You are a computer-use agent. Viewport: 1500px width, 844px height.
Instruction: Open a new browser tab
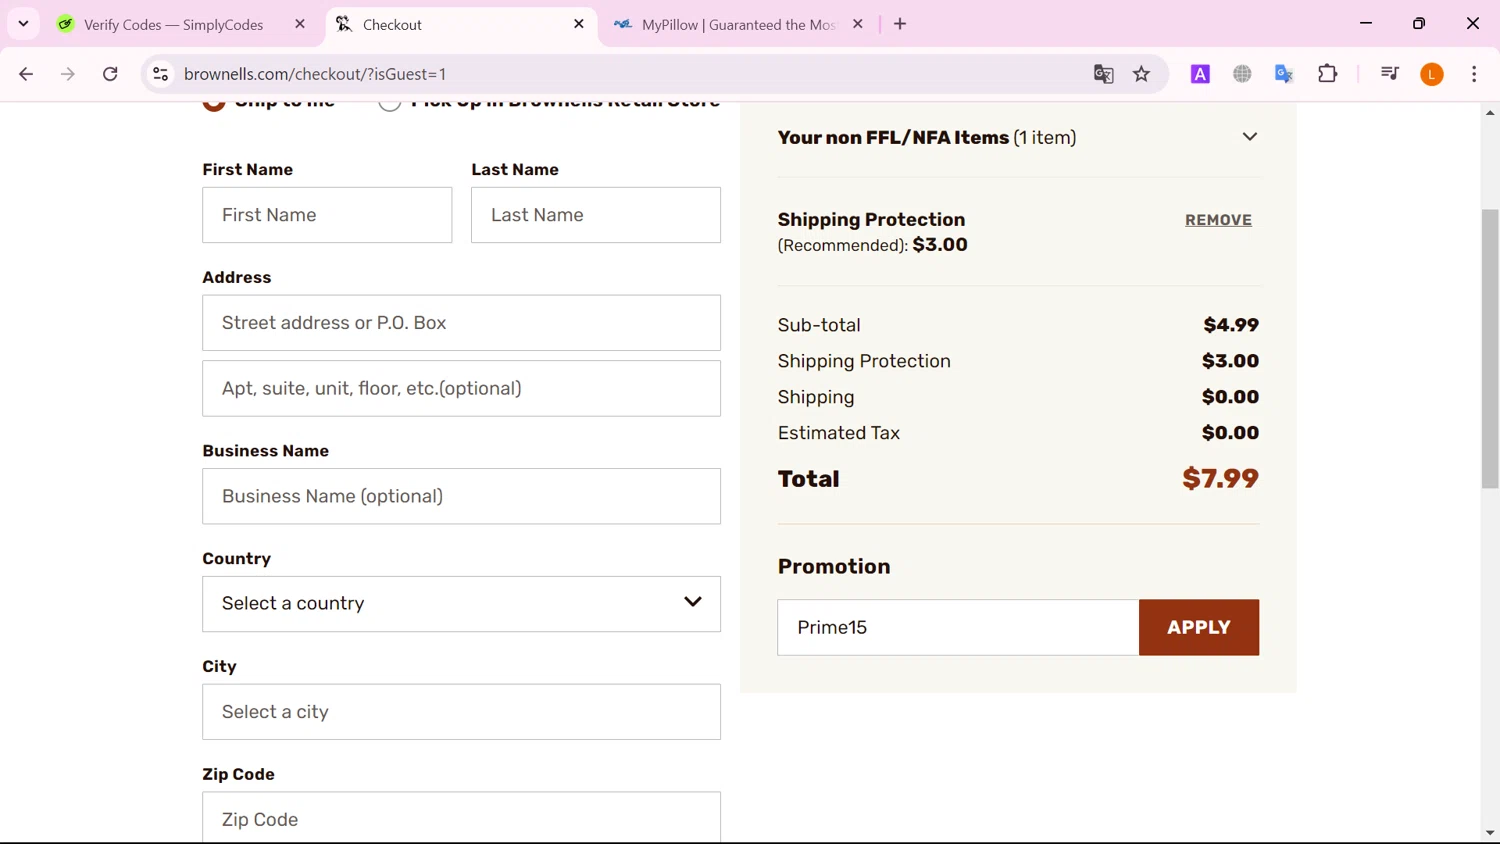tap(900, 24)
